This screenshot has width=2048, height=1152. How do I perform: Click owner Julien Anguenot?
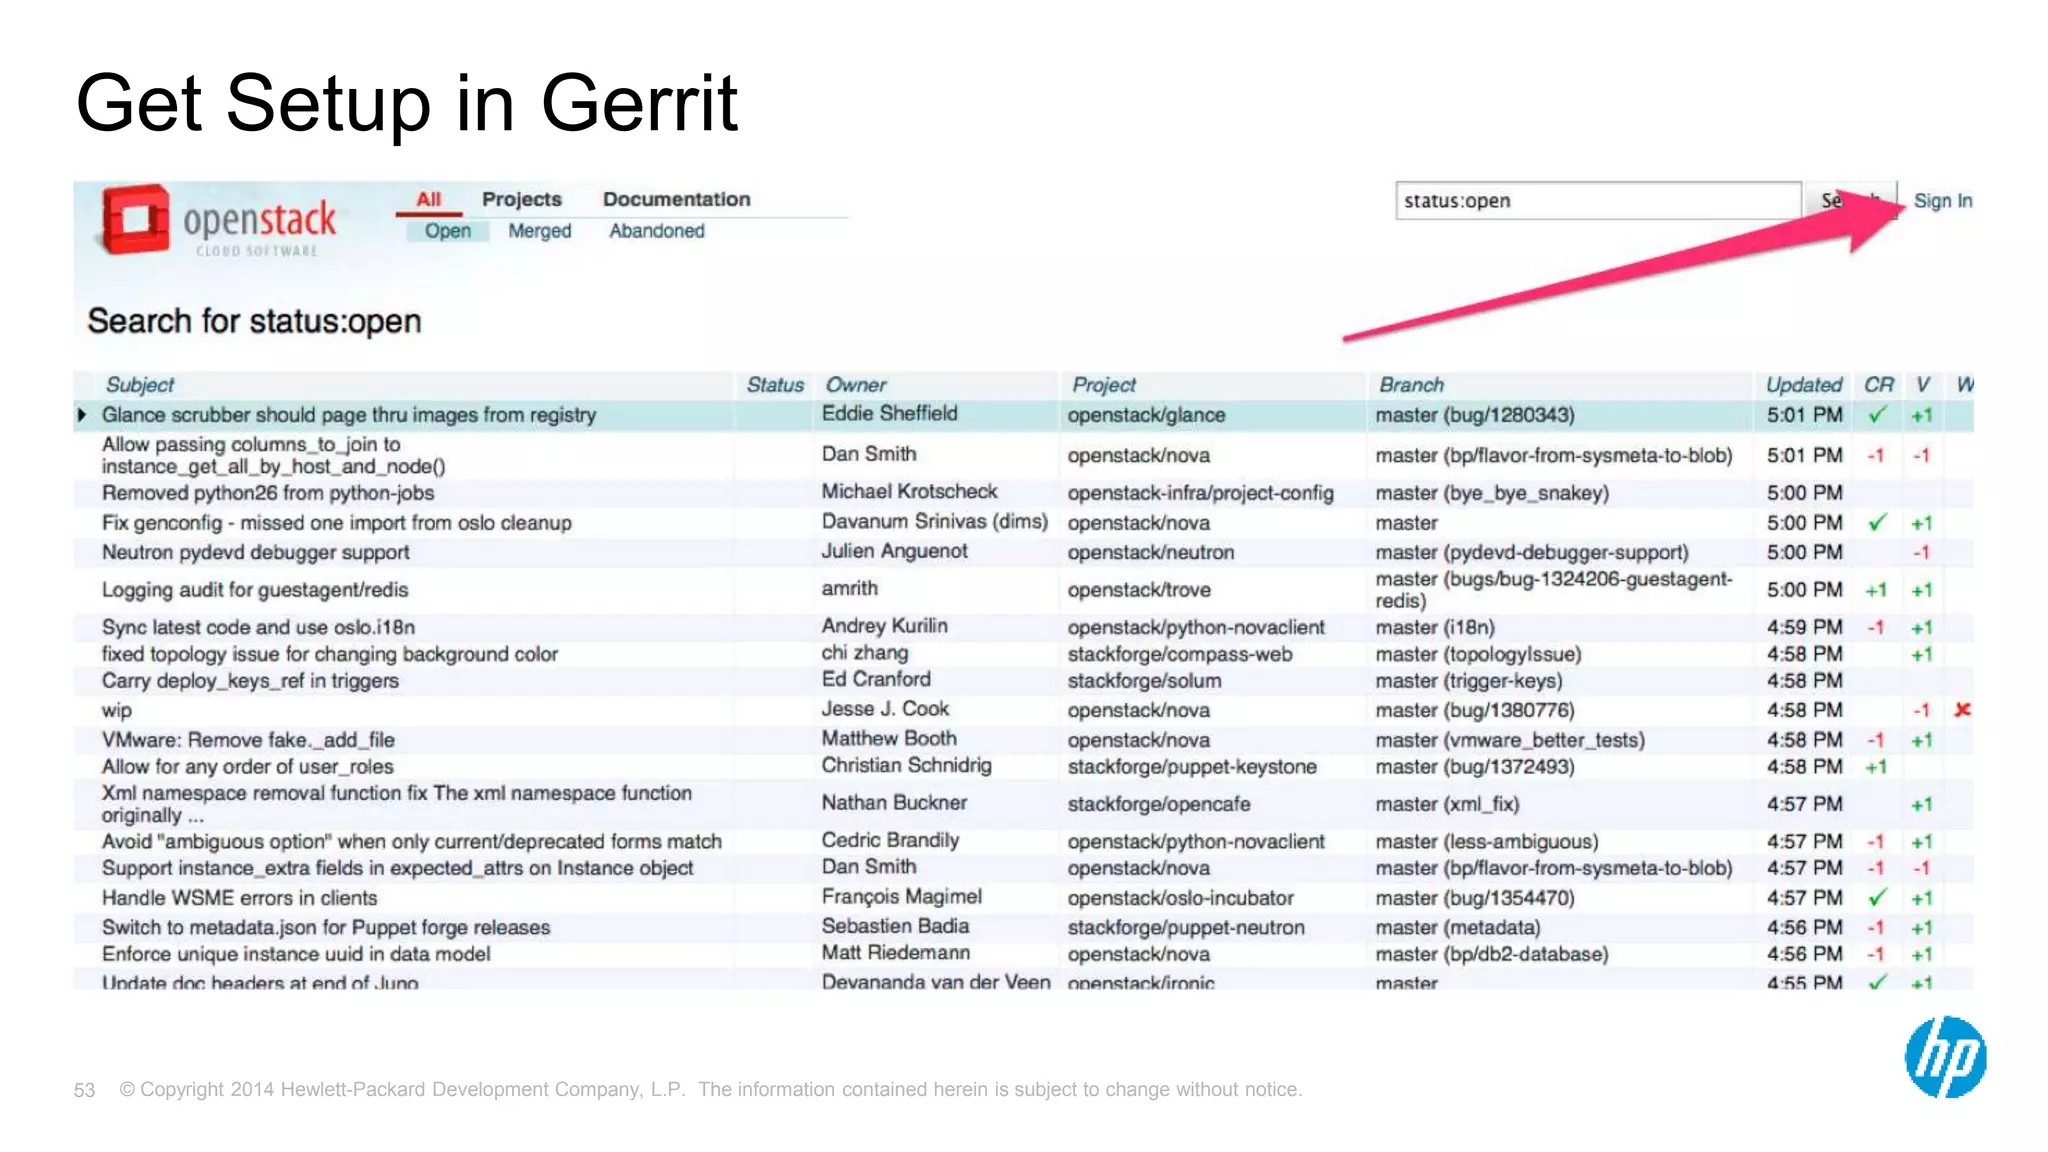pyautogui.click(x=894, y=551)
